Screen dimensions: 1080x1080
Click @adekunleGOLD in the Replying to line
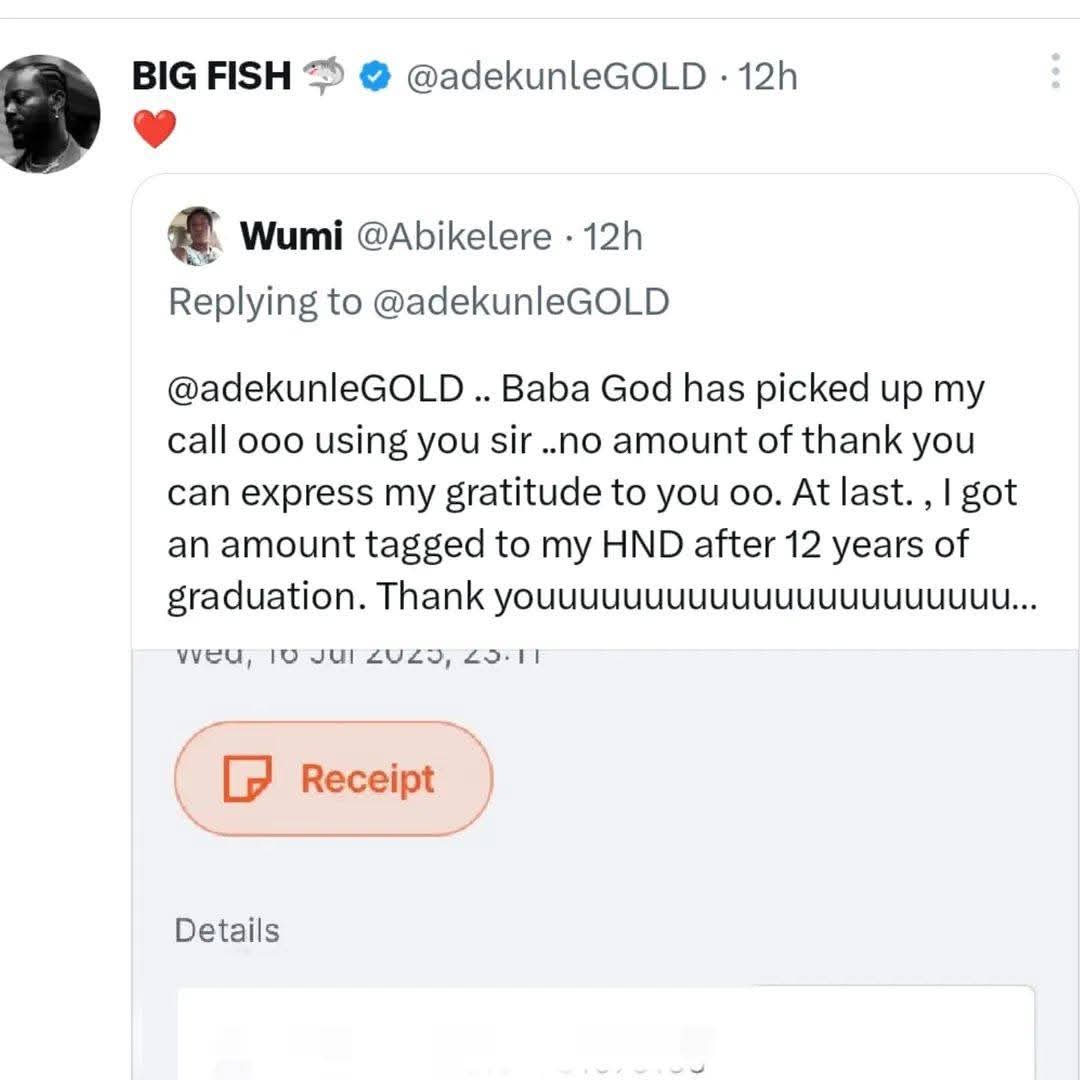pyautogui.click(x=520, y=301)
